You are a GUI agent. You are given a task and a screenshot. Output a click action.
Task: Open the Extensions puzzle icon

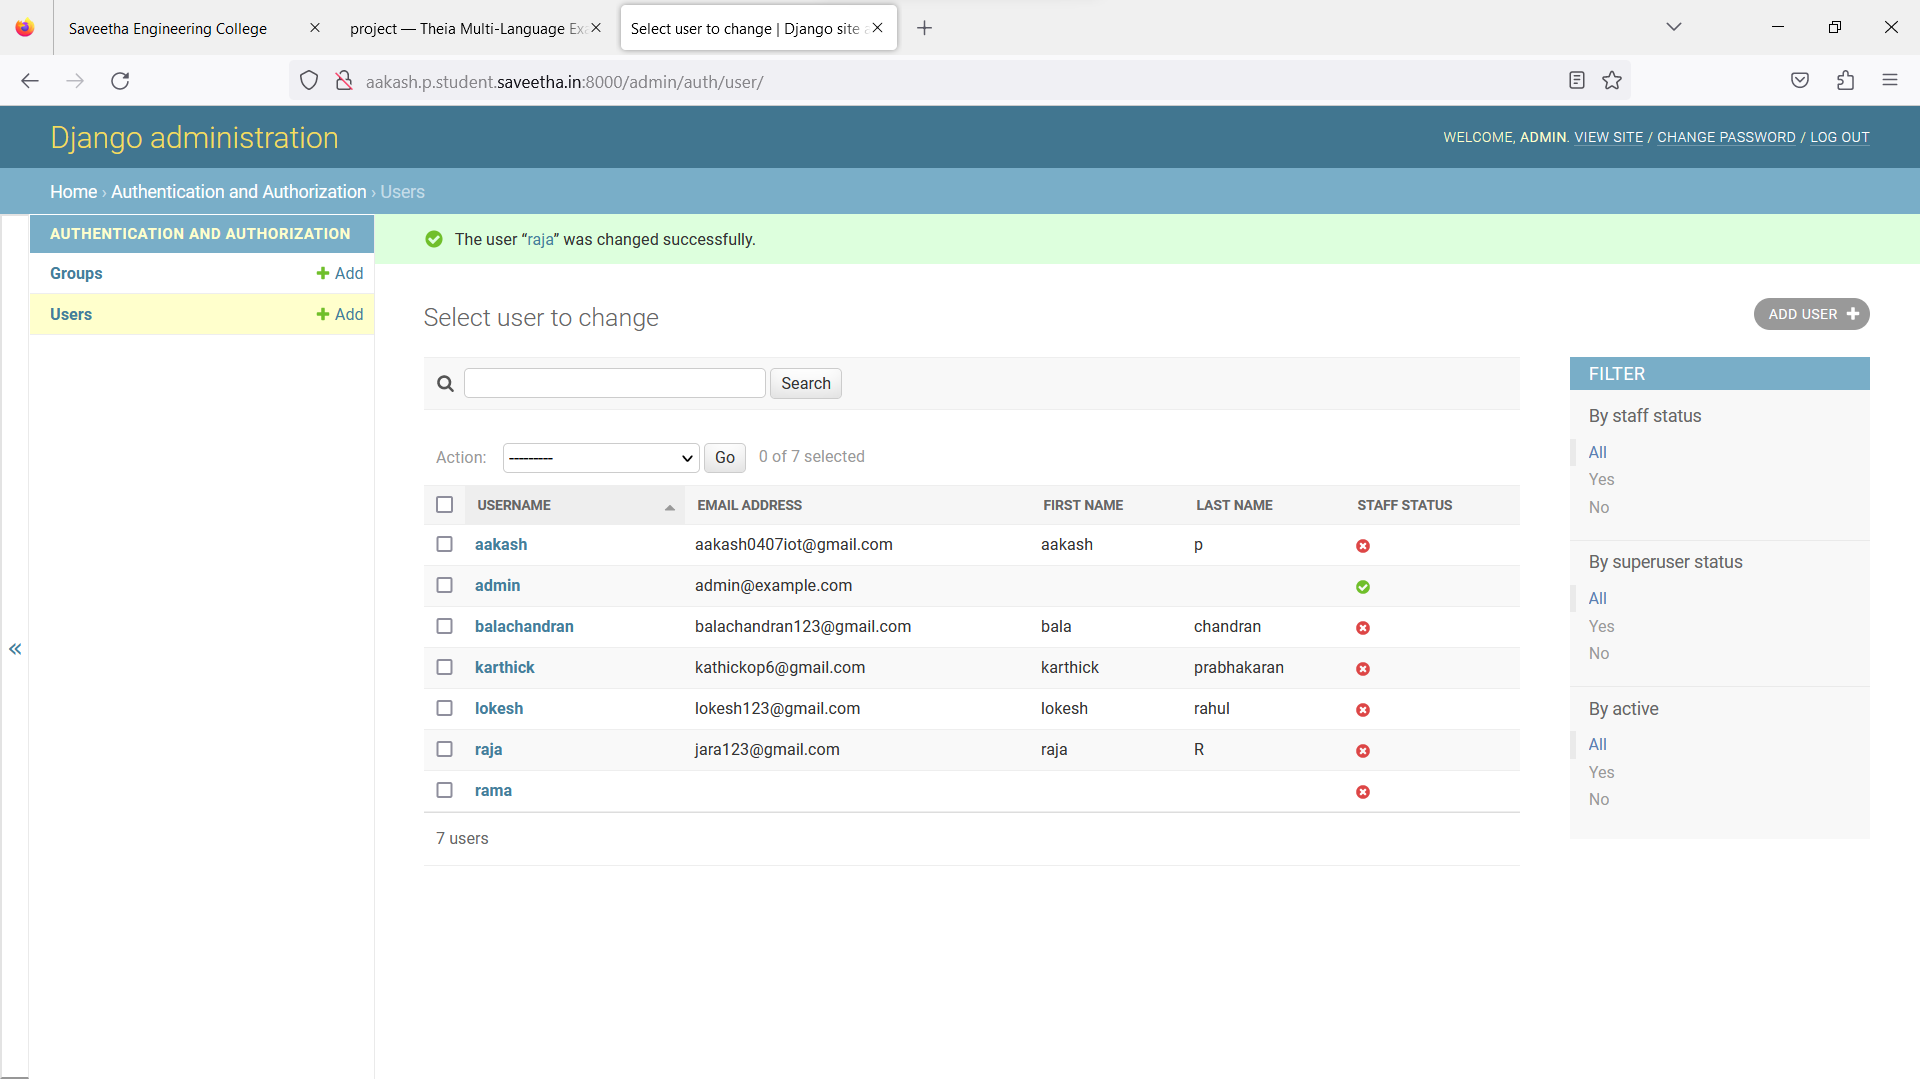click(x=1845, y=81)
